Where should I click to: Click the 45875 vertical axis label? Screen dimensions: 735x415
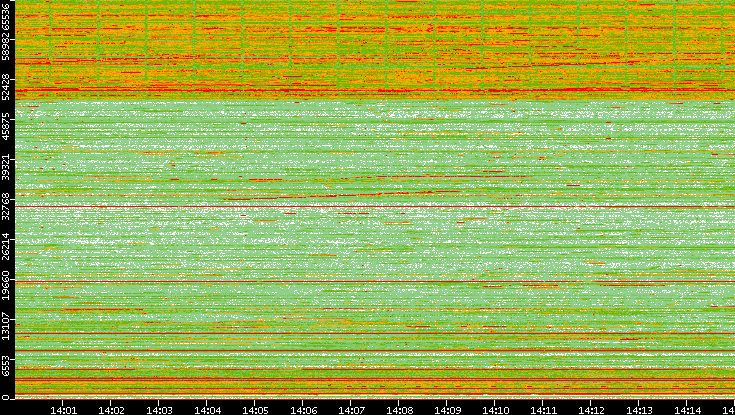click(5, 125)
